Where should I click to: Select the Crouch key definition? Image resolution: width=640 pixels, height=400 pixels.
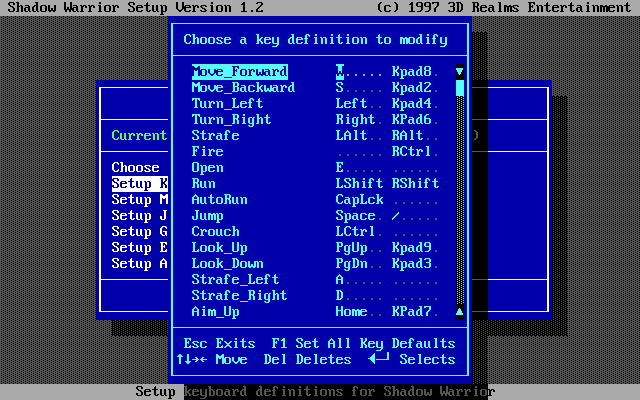pyautogui.click(x=216, y=231)
